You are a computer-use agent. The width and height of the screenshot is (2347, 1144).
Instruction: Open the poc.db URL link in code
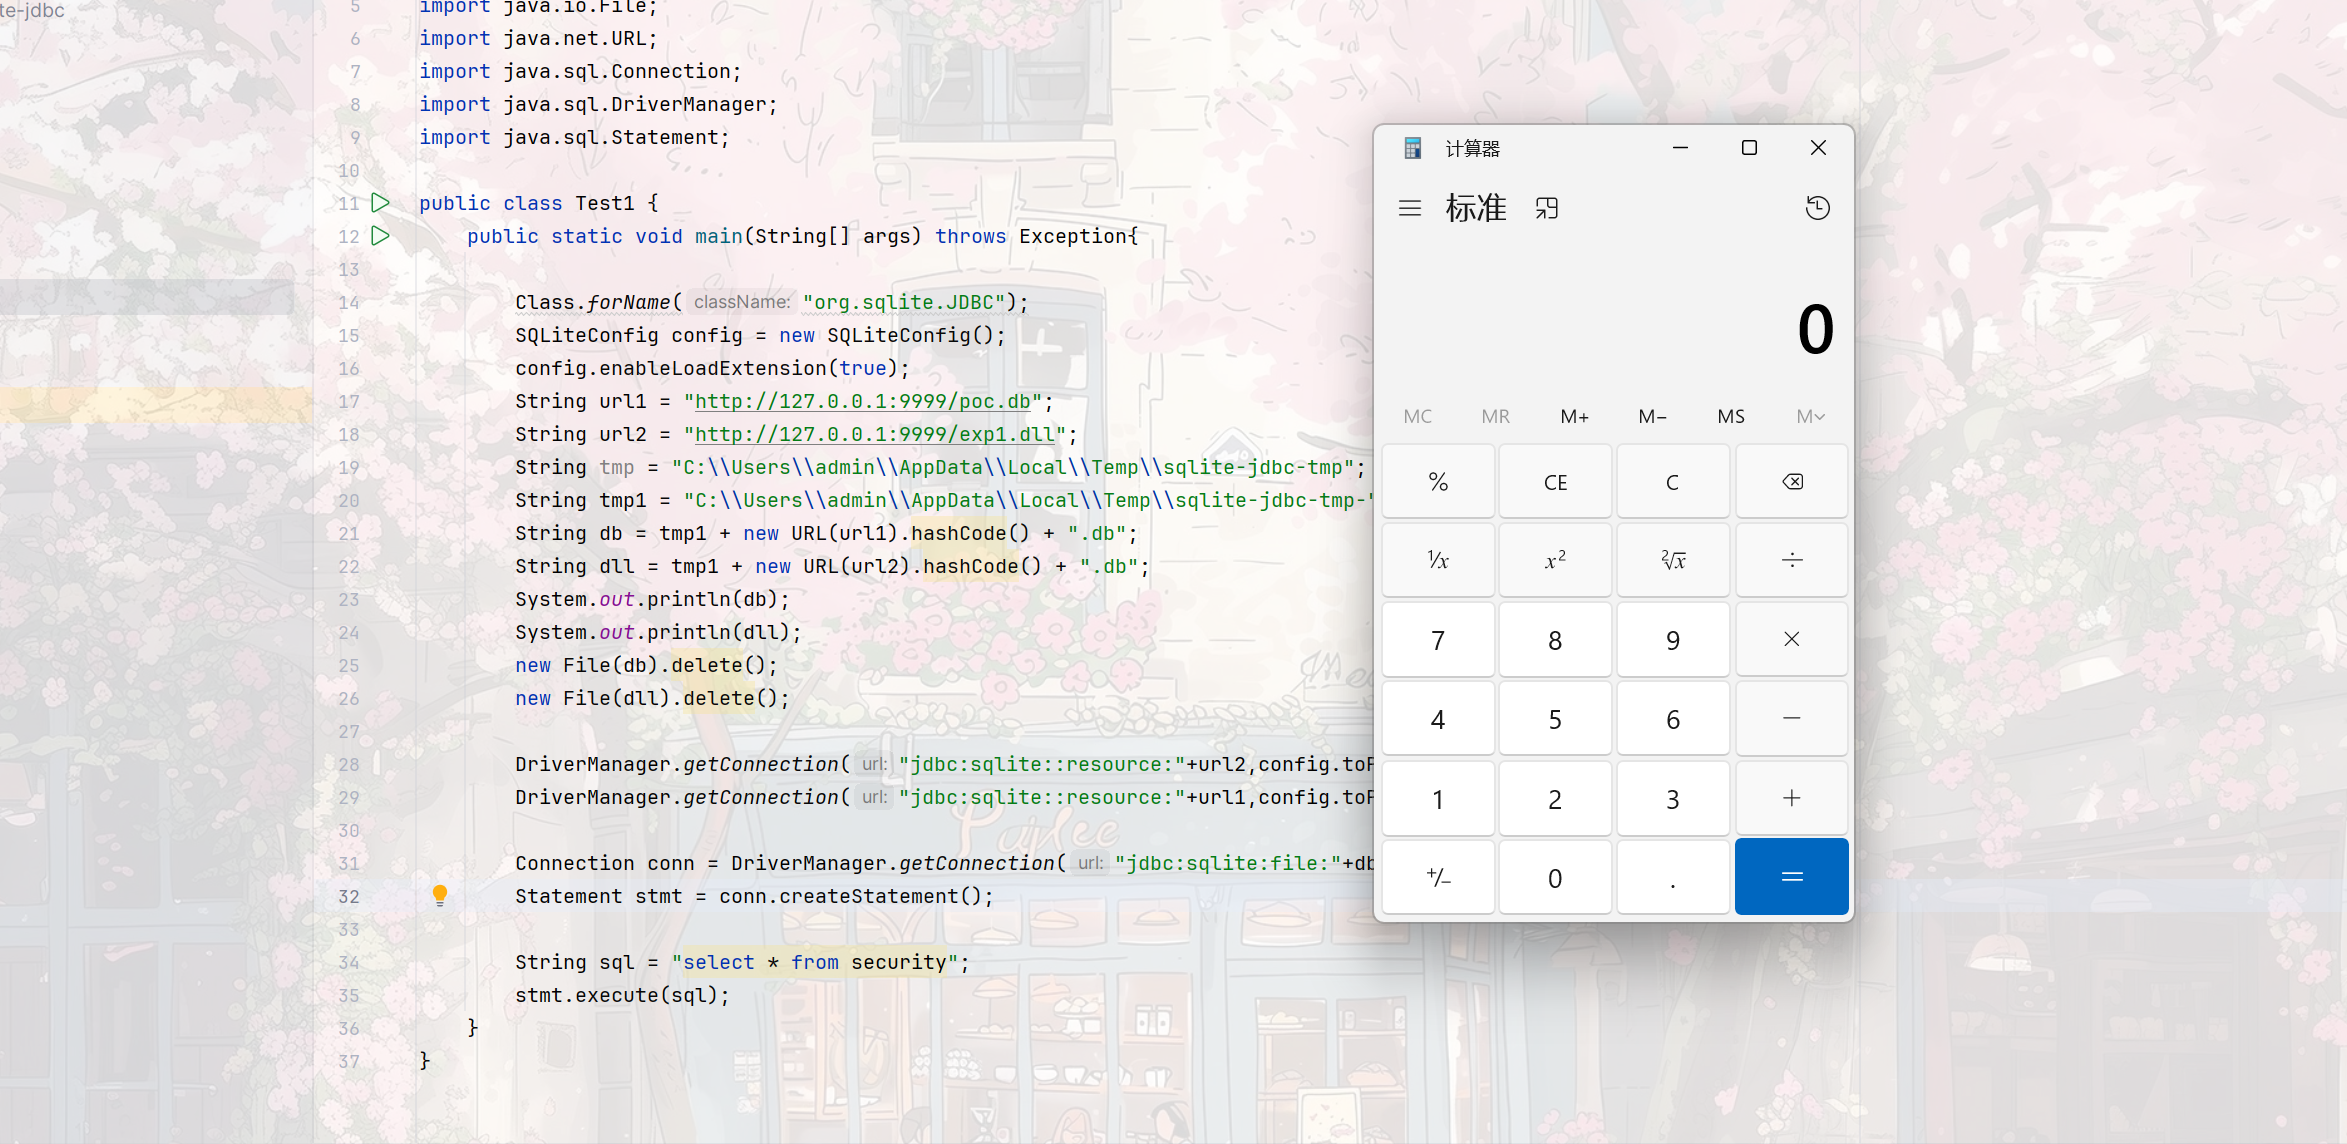pos(863,401)
